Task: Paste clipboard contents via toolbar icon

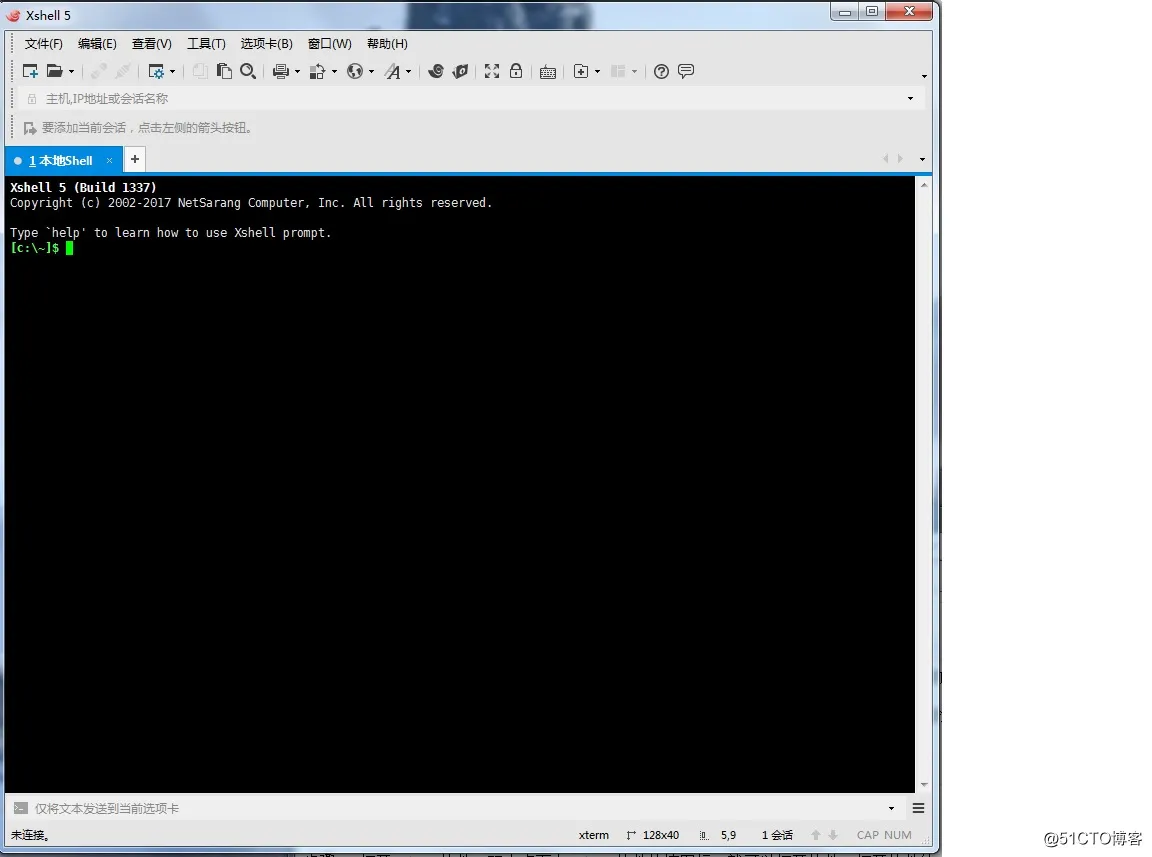Action: point(224,71)
